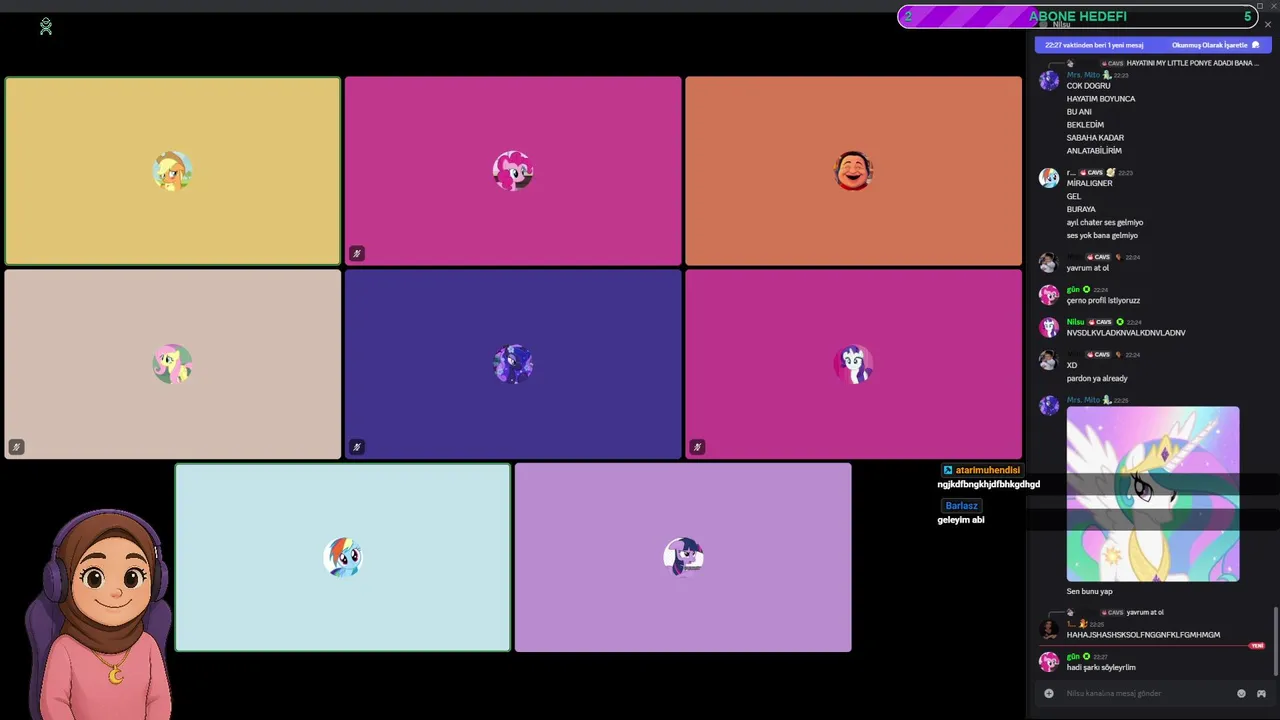Click the ABONE HEDEFI progress bar
The width and height of the screenshot is (1280, 720).
pyautogui.click(x=1077, y=16)
